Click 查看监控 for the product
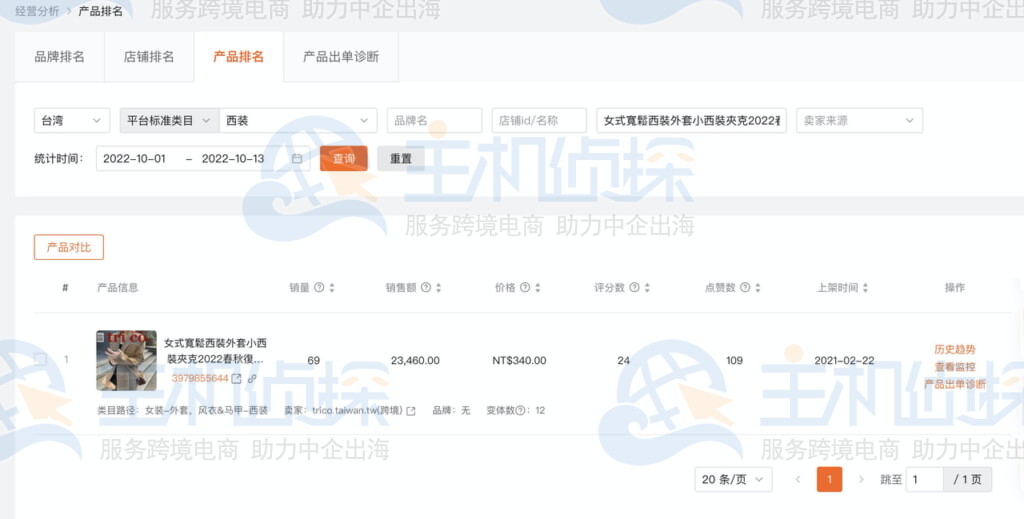The height and width of the screenshot is (519, 1024). pos(955,367)
